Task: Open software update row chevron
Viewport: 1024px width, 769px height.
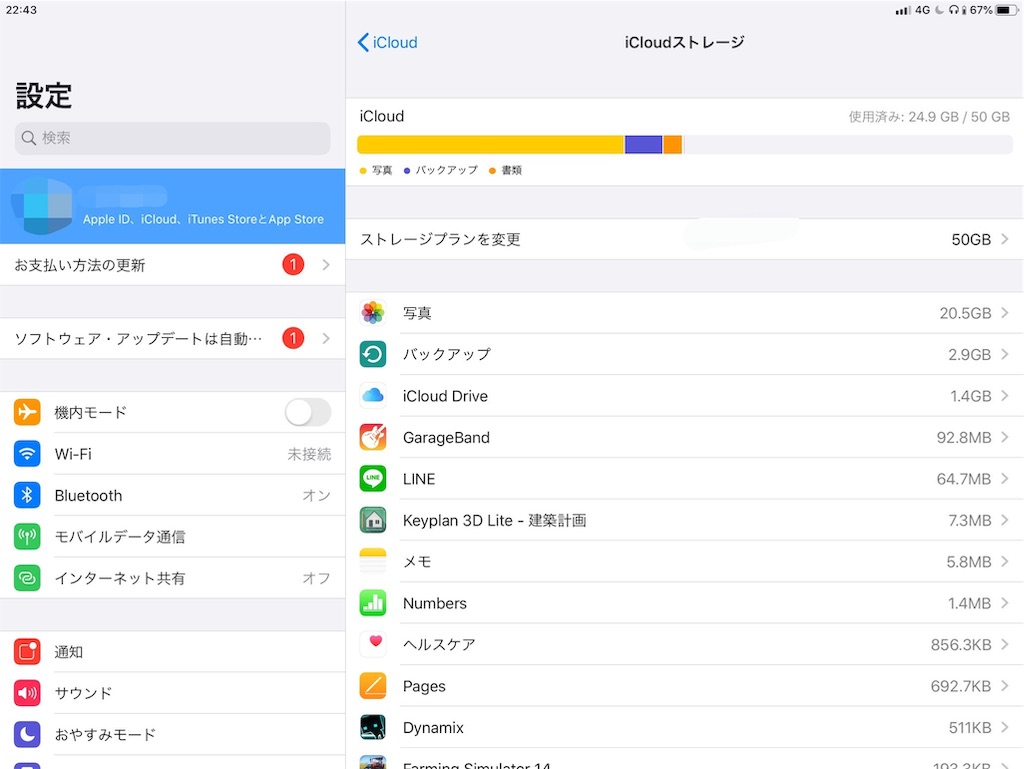Action: (x=326, y=338)
